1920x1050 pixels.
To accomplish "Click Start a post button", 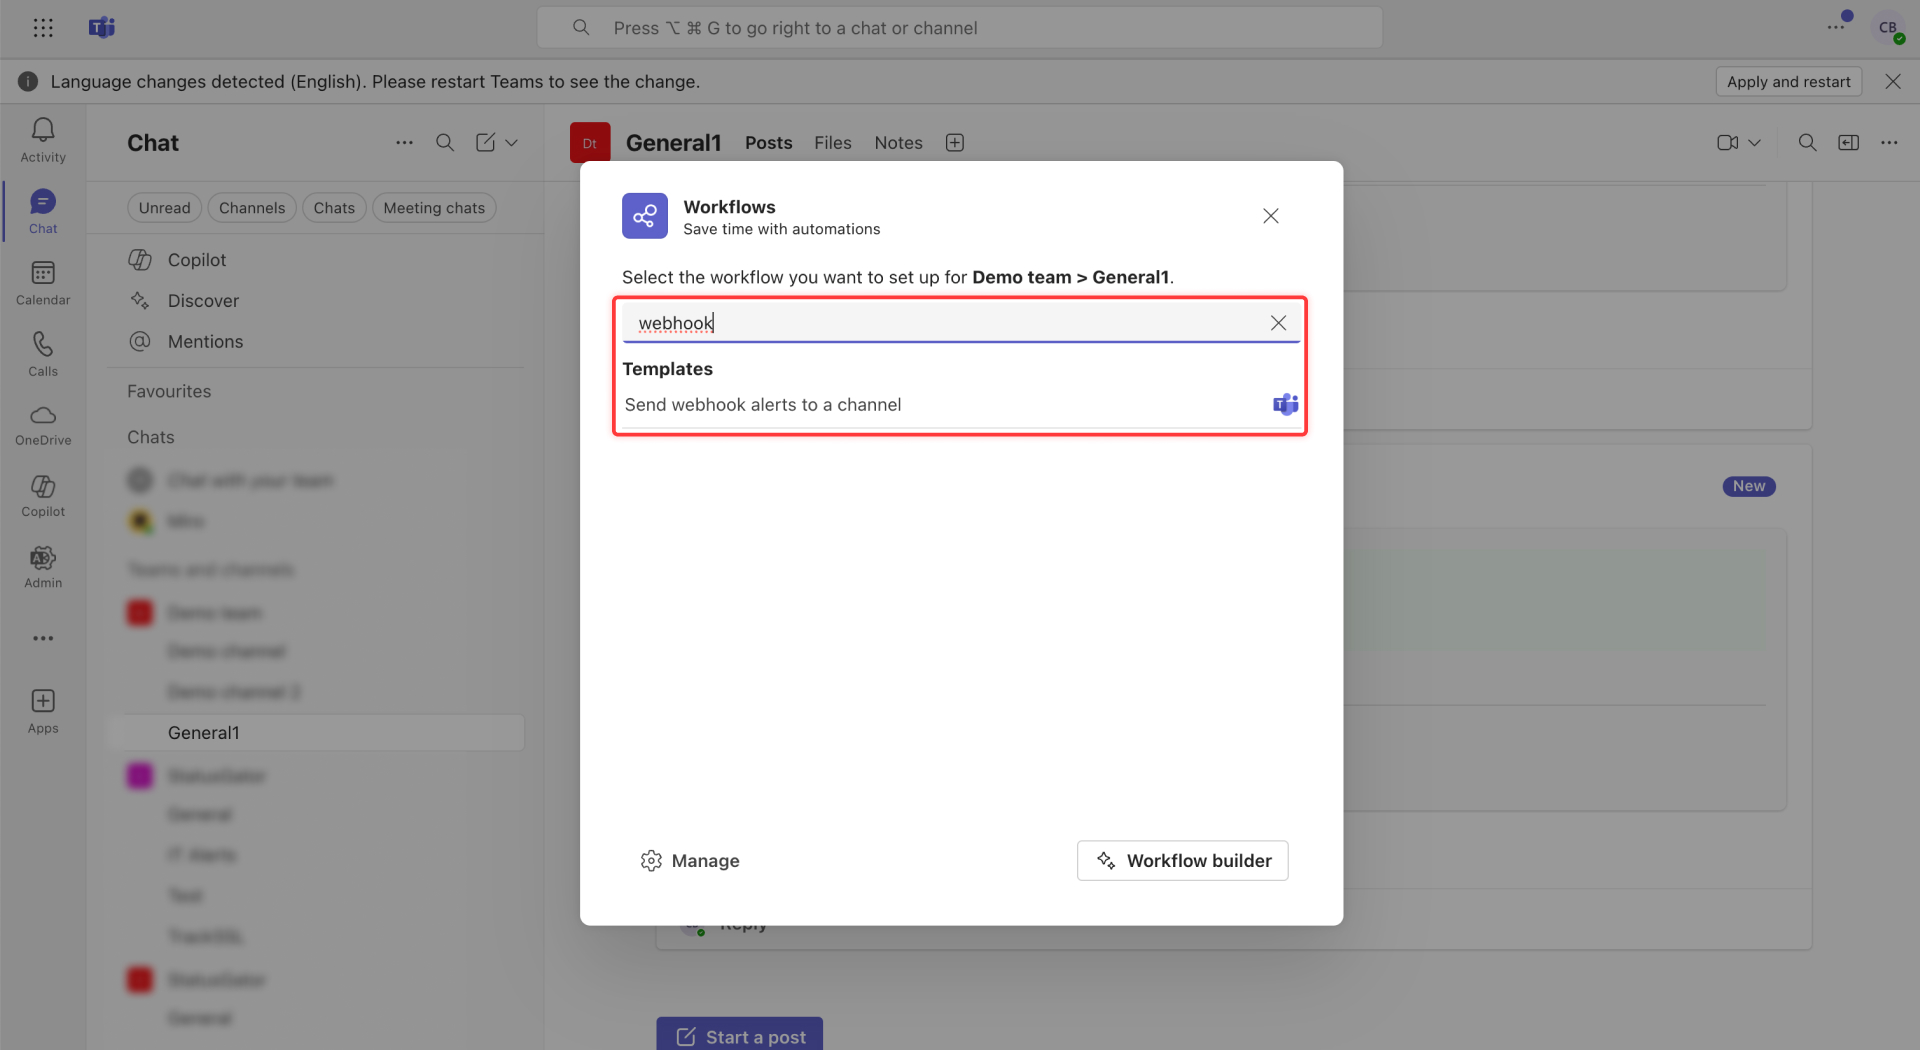I will click(740, 1035).
